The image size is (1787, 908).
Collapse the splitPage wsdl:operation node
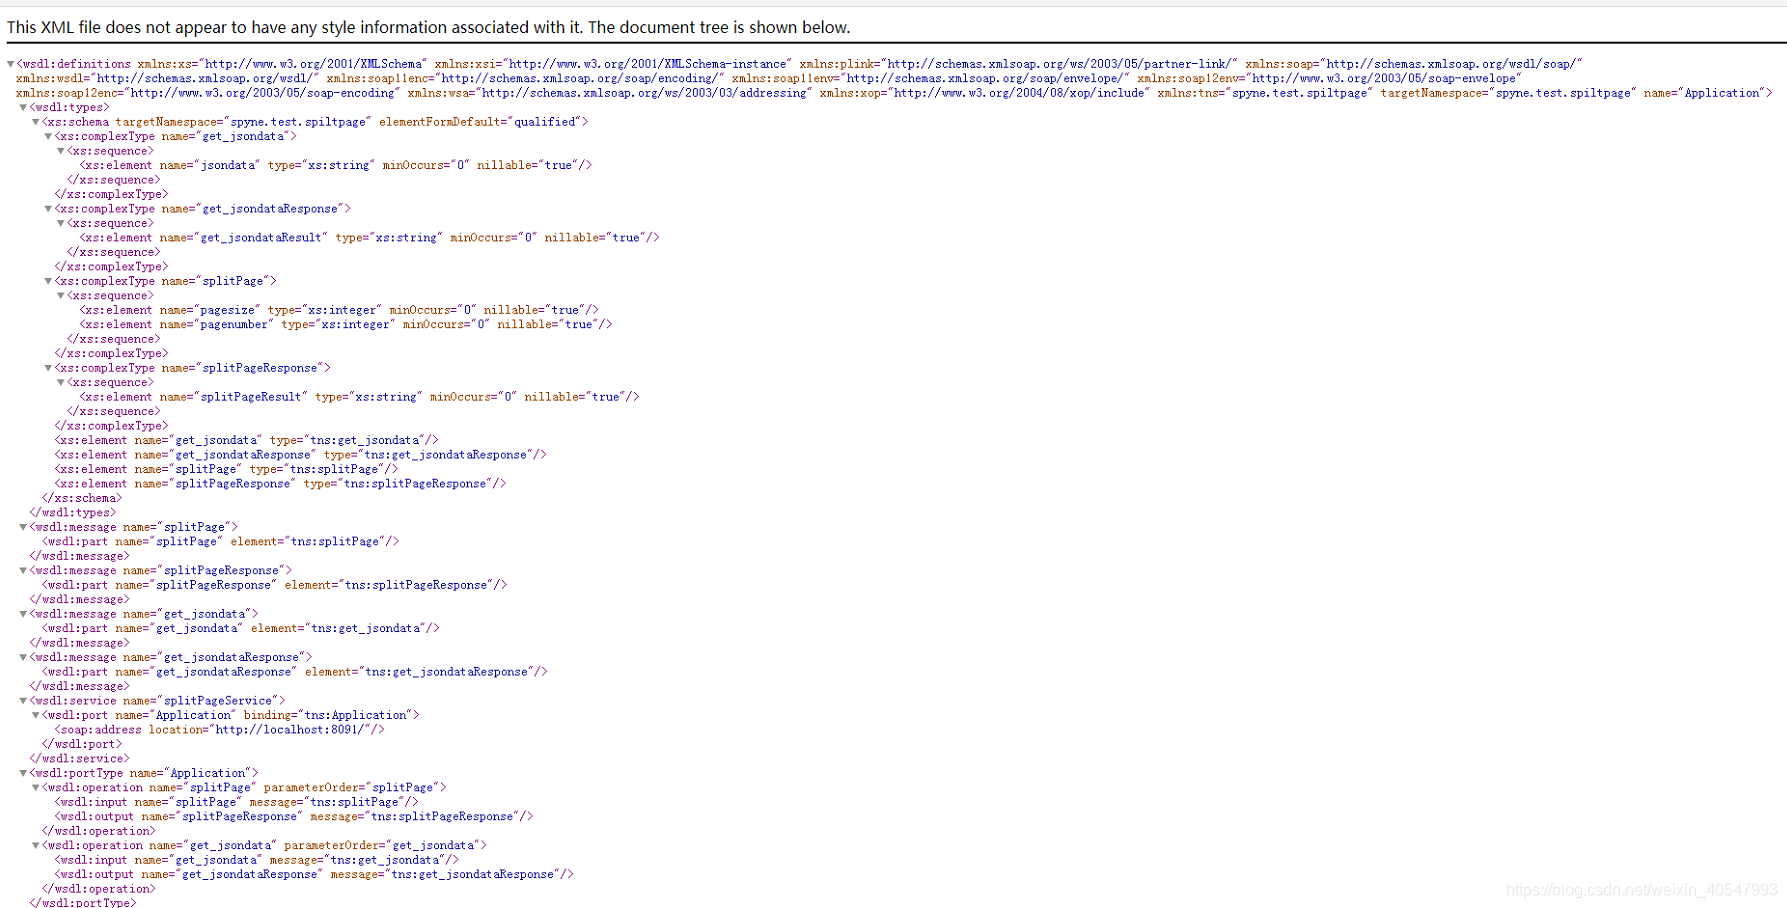coord(35,787)
